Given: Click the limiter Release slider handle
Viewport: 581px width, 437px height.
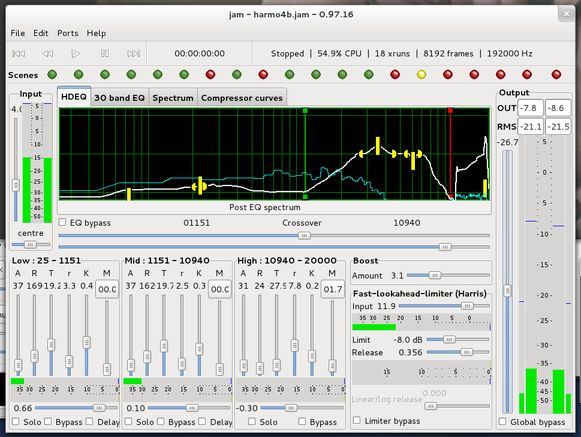Looking at the screenshot, I should coord(467,352).
